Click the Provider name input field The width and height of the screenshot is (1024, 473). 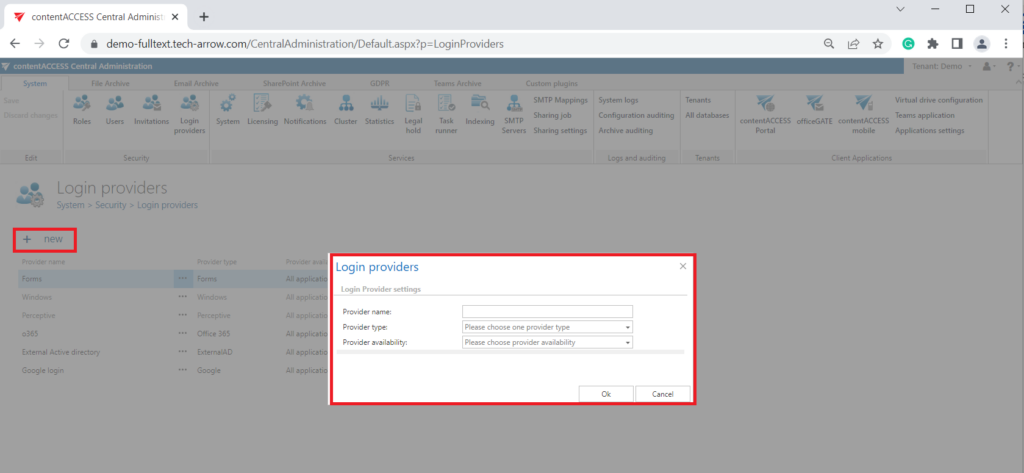(x=547, y=311)
